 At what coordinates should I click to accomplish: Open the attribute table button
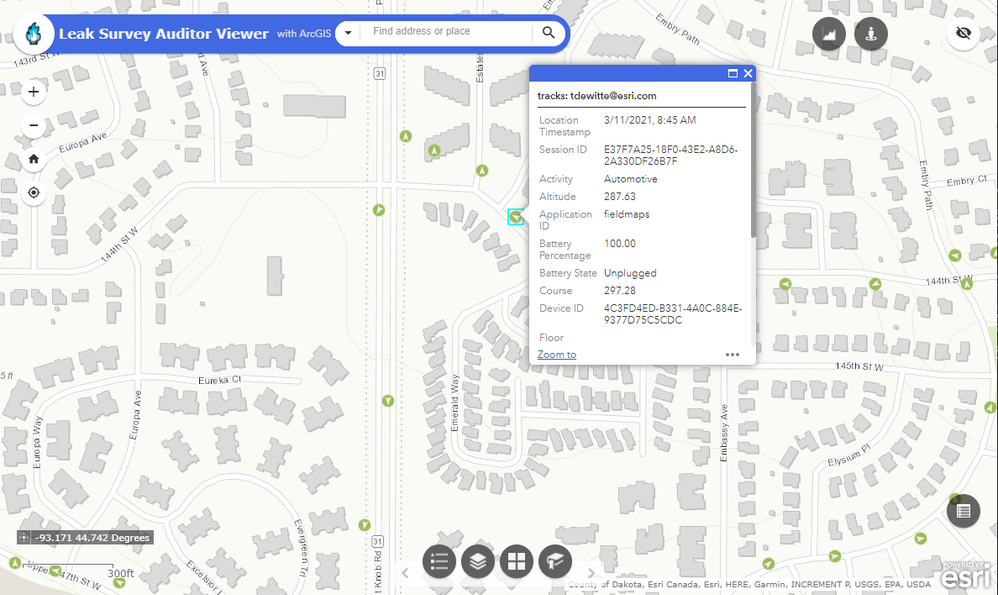pyautogui.click(x=963, y=510)
